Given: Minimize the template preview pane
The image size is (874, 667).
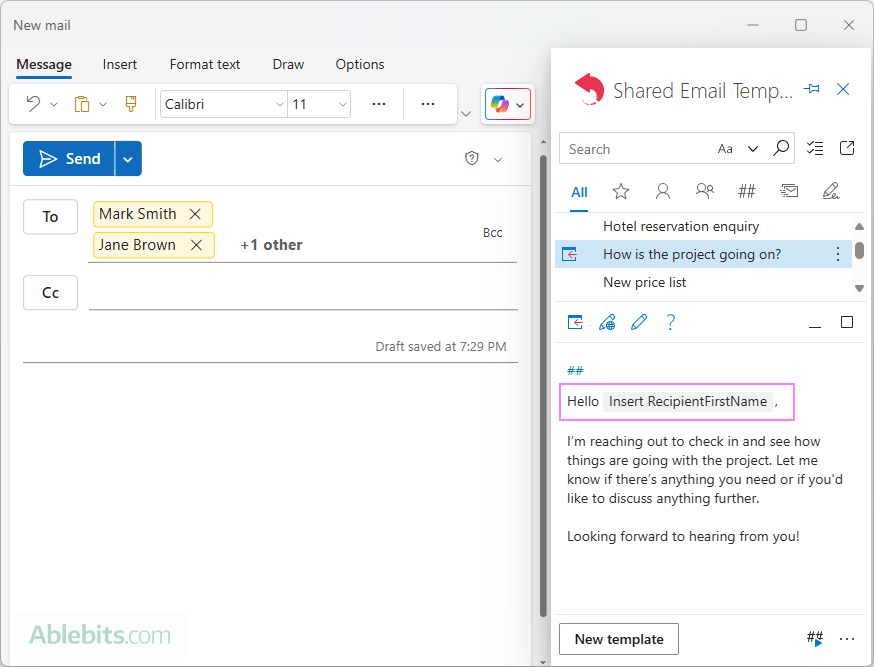Looking at the screenshot, I should 815,325.
